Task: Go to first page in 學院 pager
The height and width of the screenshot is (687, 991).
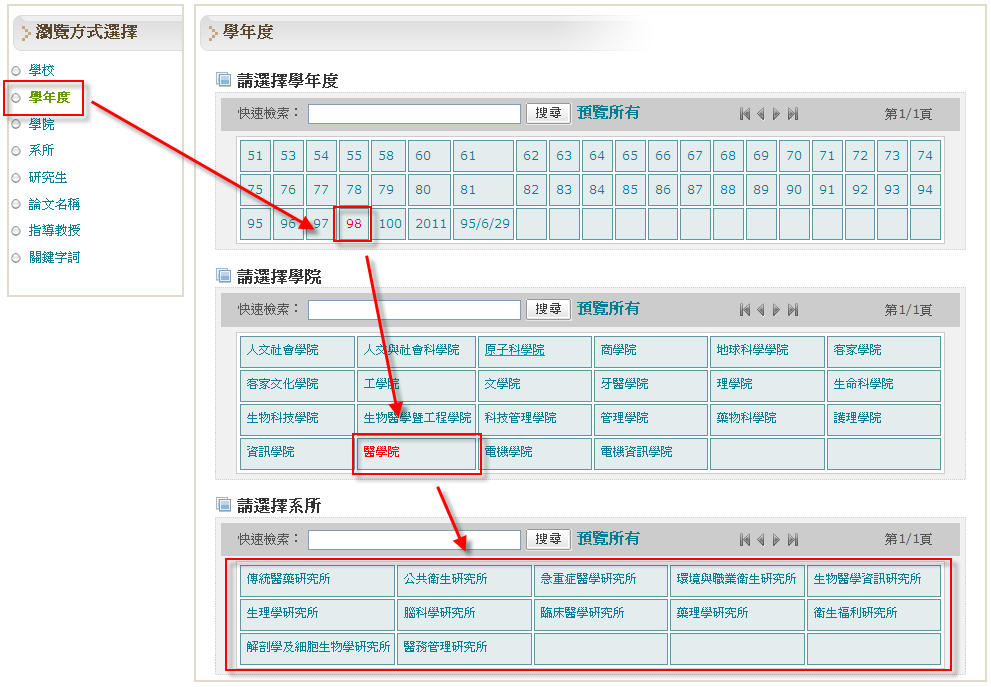Action: click(745, 310)
